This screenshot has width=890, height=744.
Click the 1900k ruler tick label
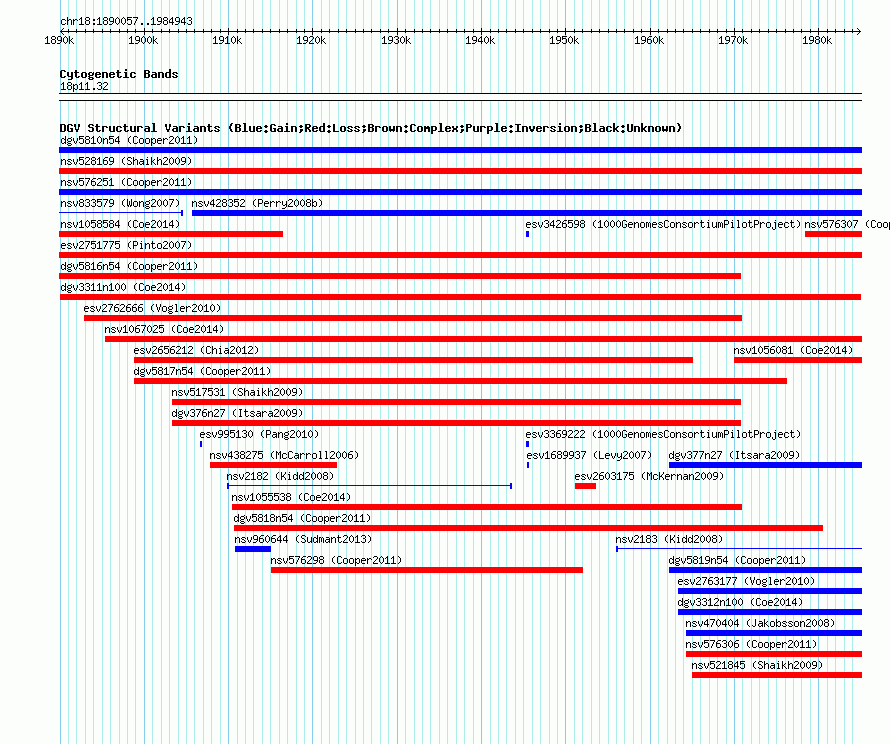click(x=143, y=40)
